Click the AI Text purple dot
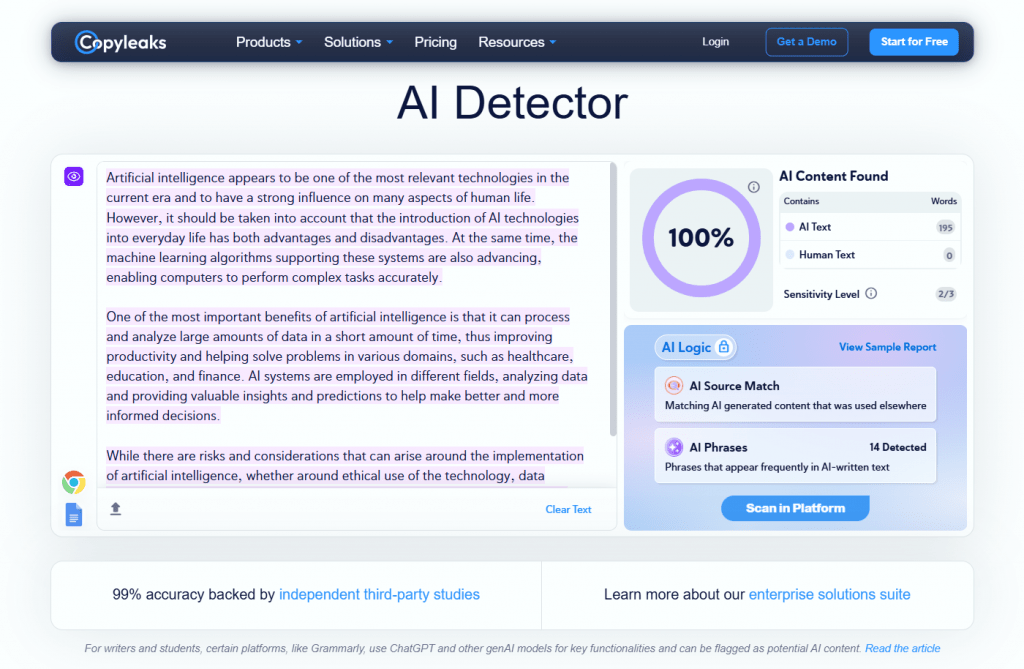Viewport: 1024px width, 669px height. 790,227
